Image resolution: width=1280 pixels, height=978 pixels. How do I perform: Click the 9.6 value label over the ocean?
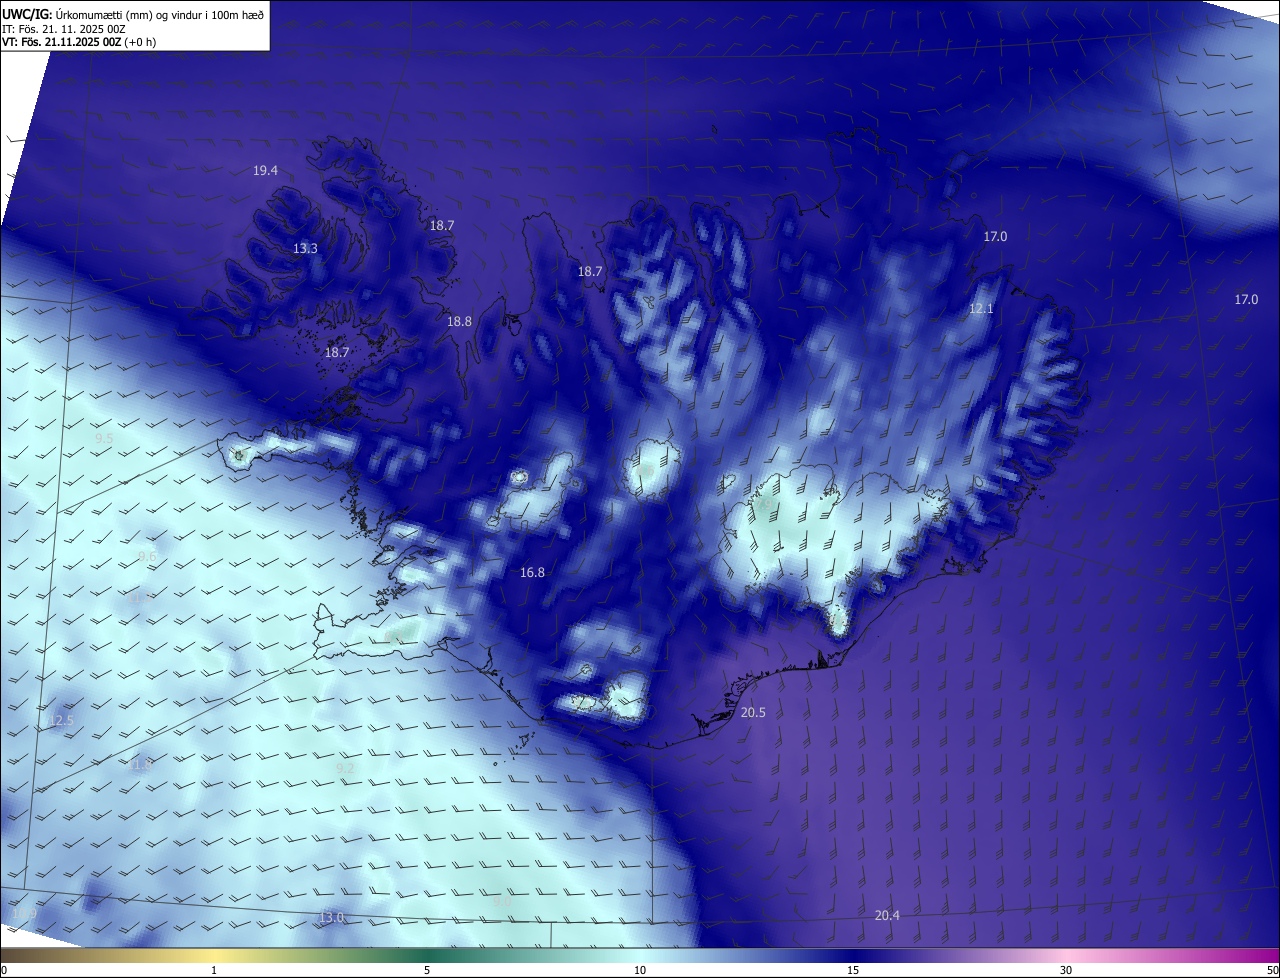tap(148, 557)
